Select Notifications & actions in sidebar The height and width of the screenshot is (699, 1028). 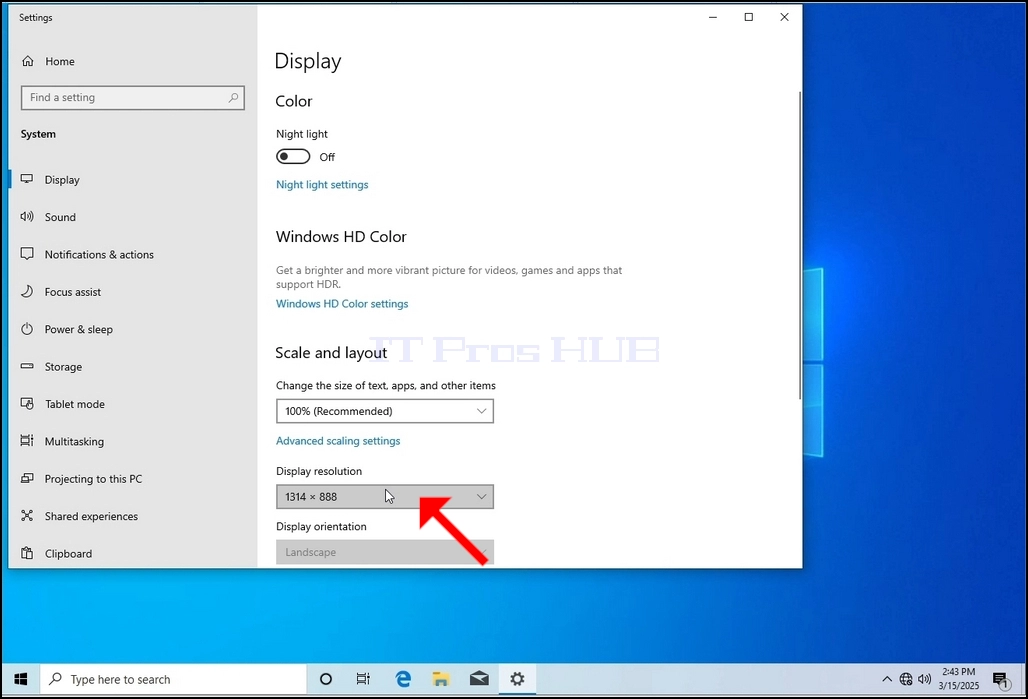tap(133, 254)
